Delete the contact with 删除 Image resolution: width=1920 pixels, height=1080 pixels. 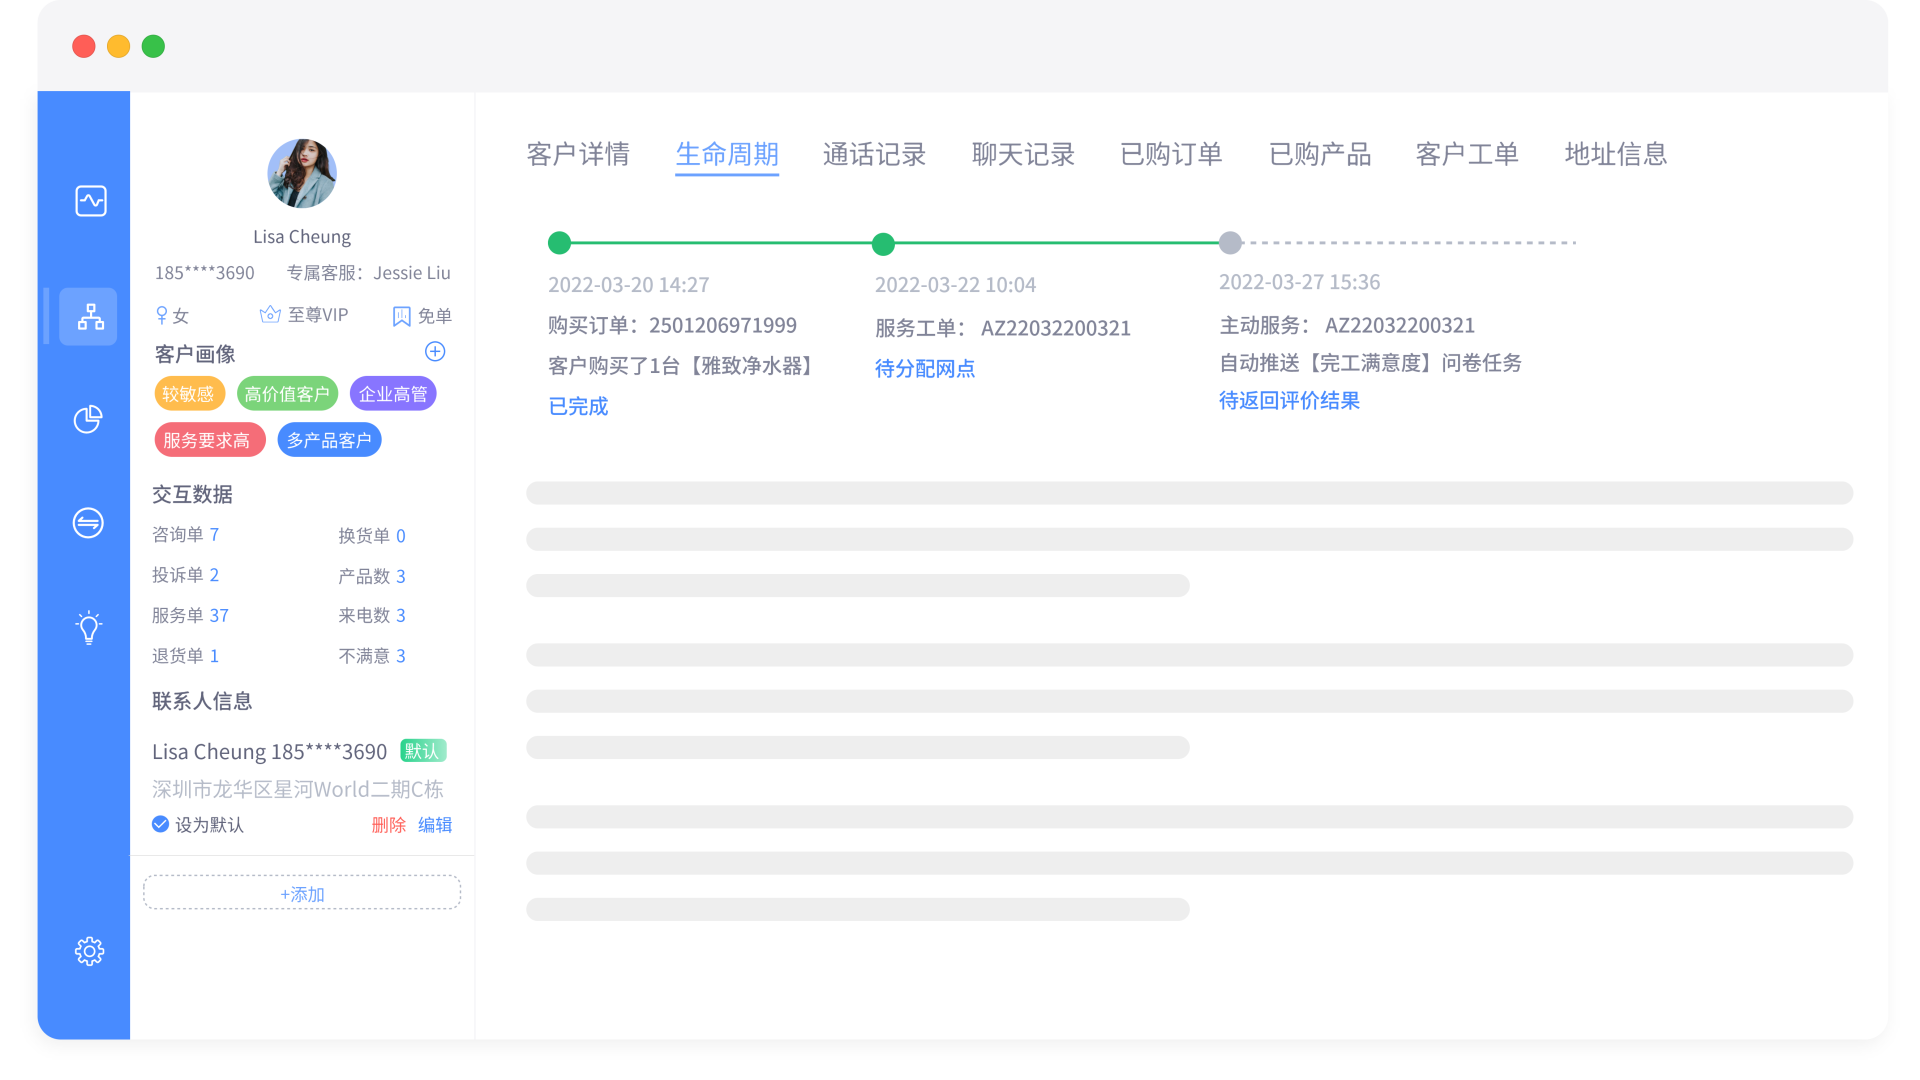pyautogui.click(x=389, y=825)
